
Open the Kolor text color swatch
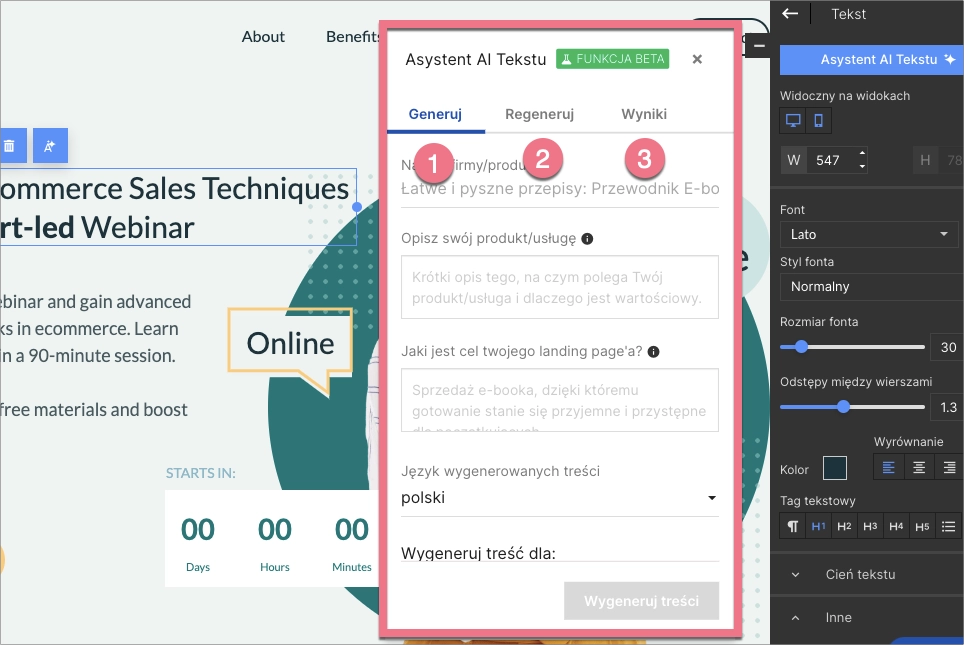point(834,468)
